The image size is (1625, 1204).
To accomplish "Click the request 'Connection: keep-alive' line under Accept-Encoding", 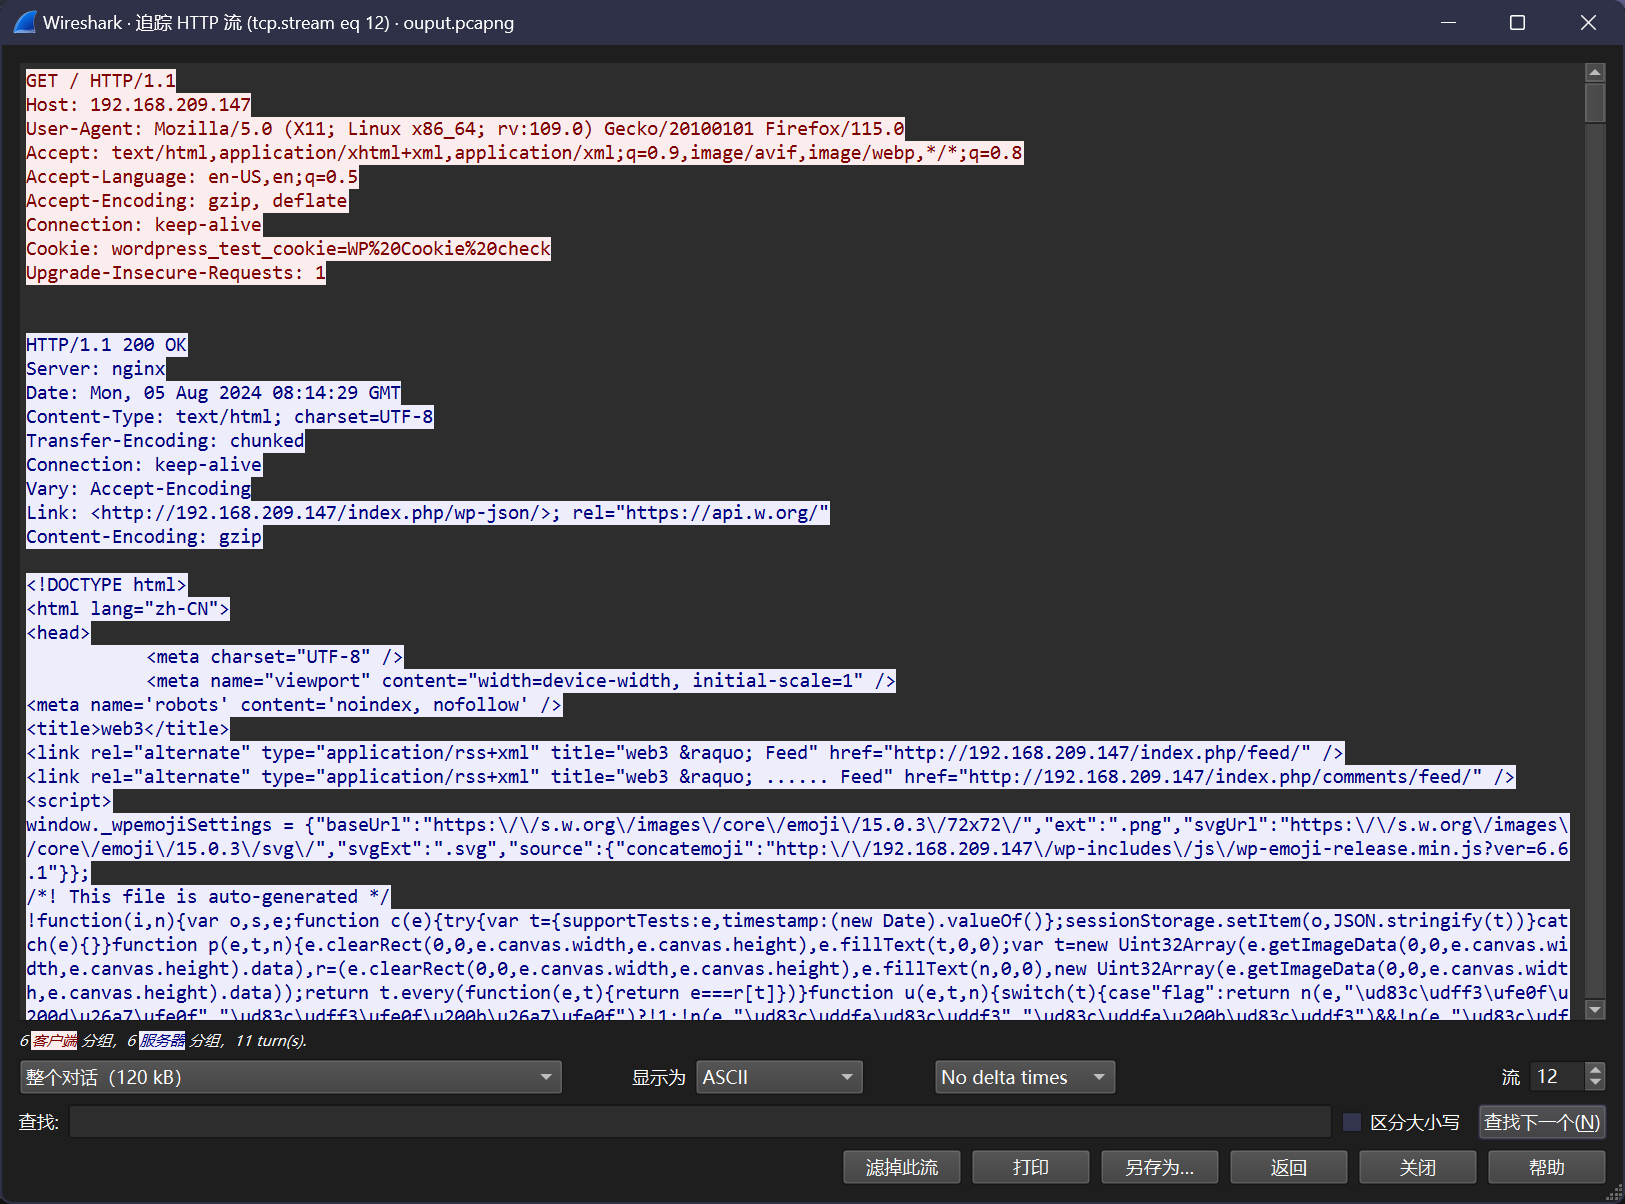I will point(144,225).
